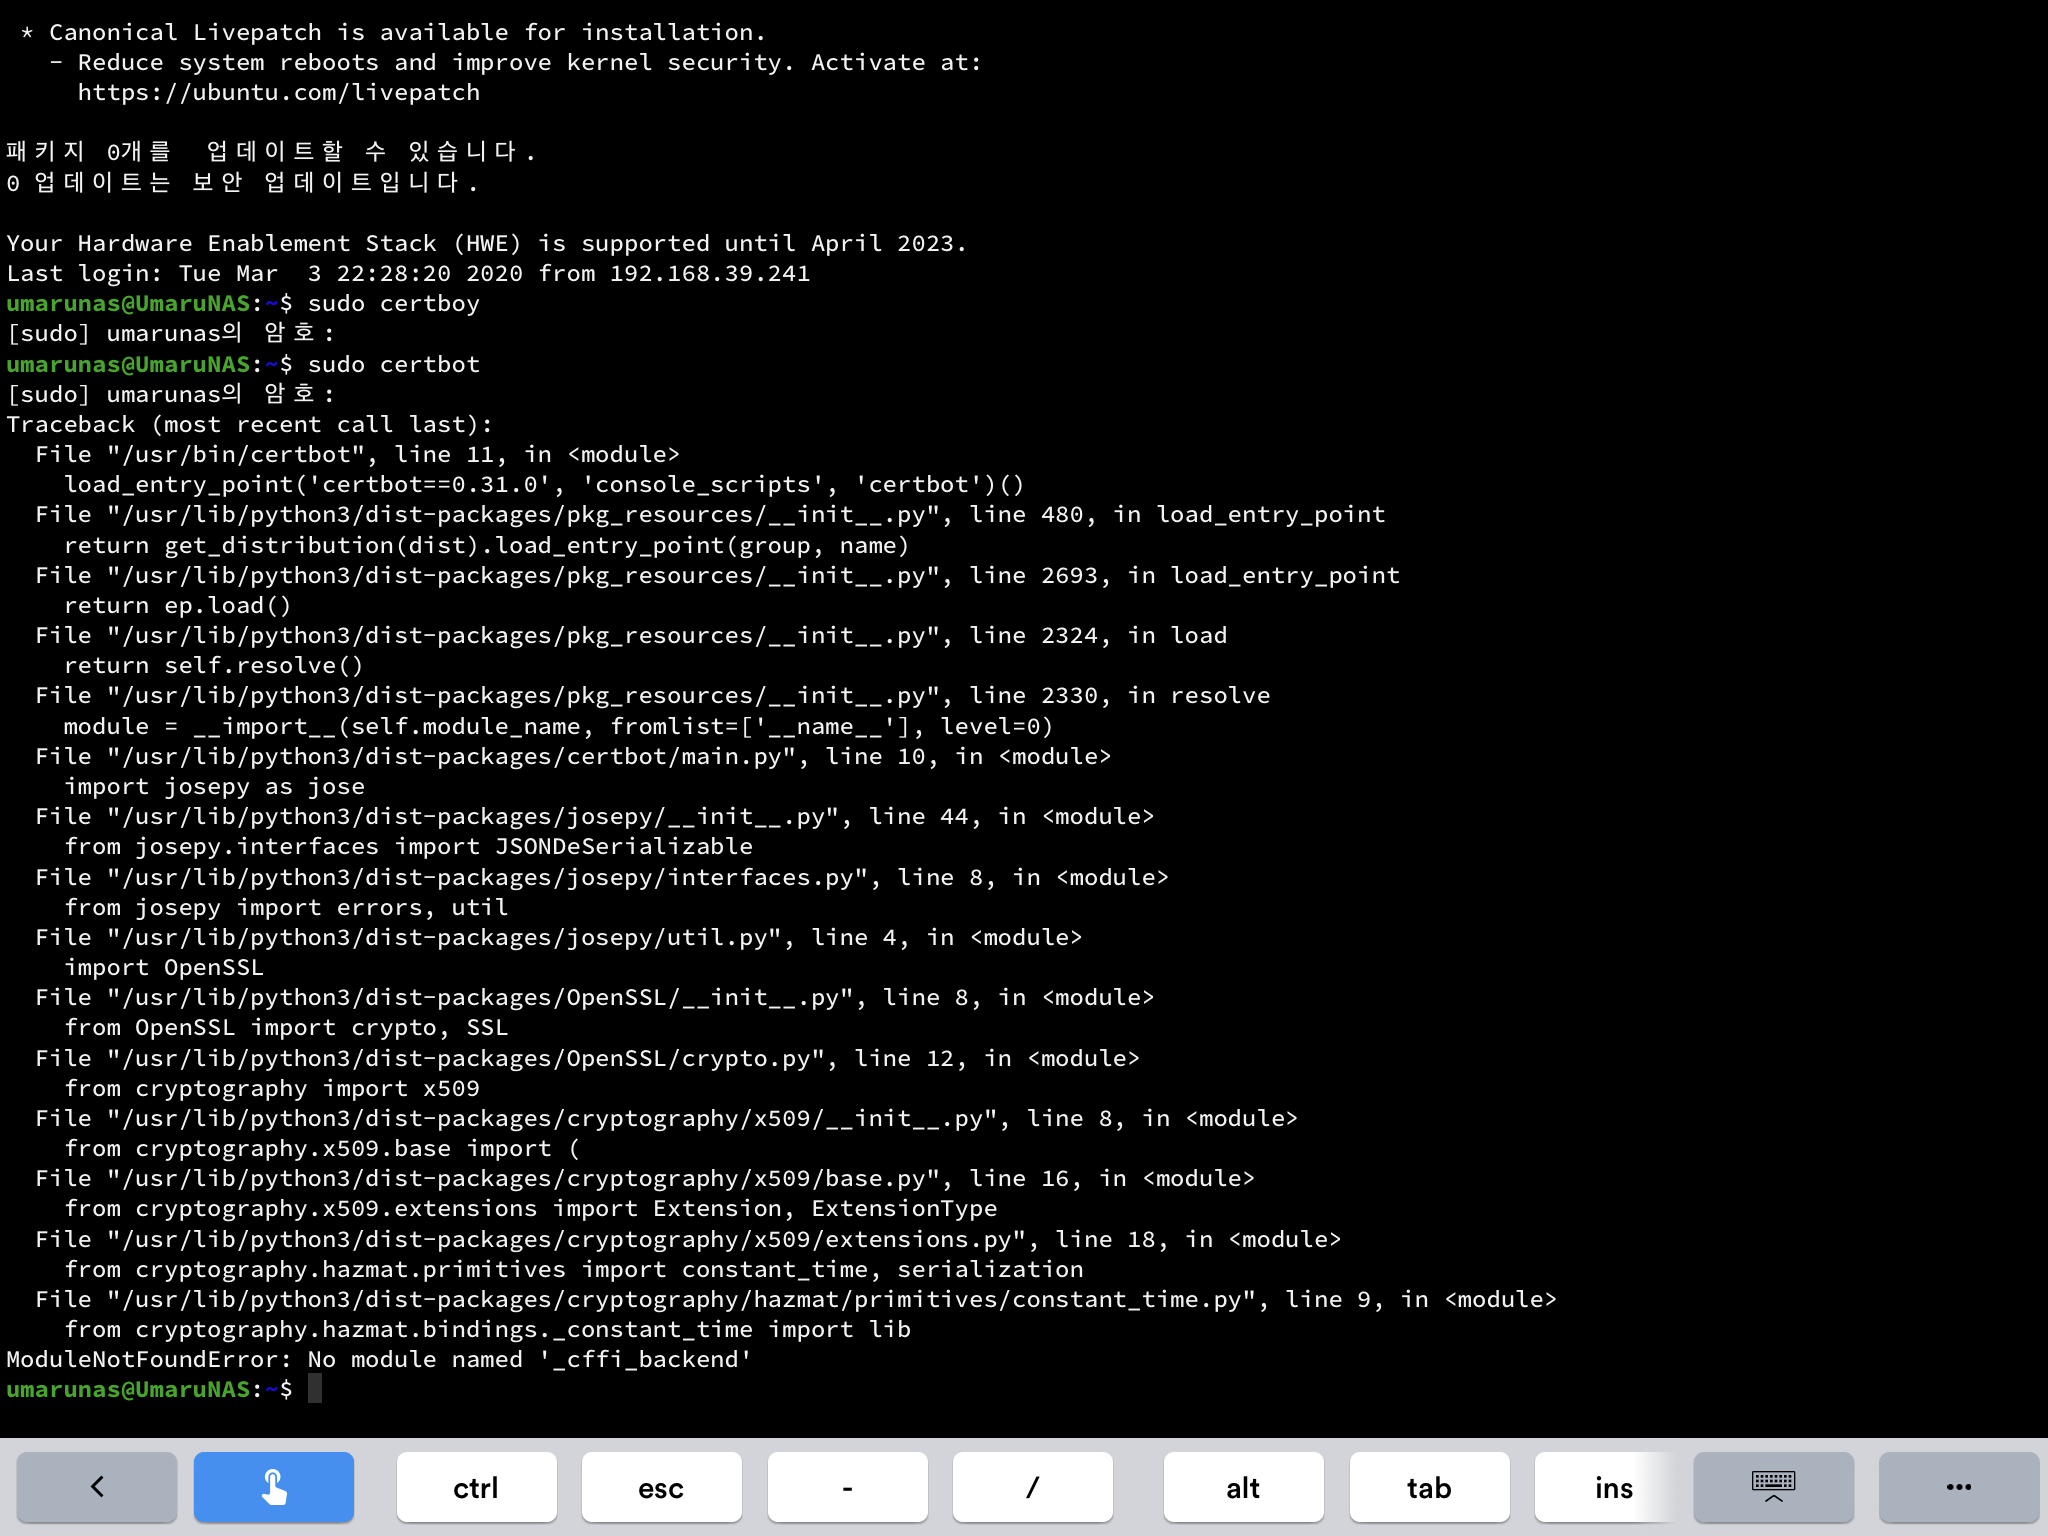
Task: Click the 'sudo certboy' command text
Action: 394,304
